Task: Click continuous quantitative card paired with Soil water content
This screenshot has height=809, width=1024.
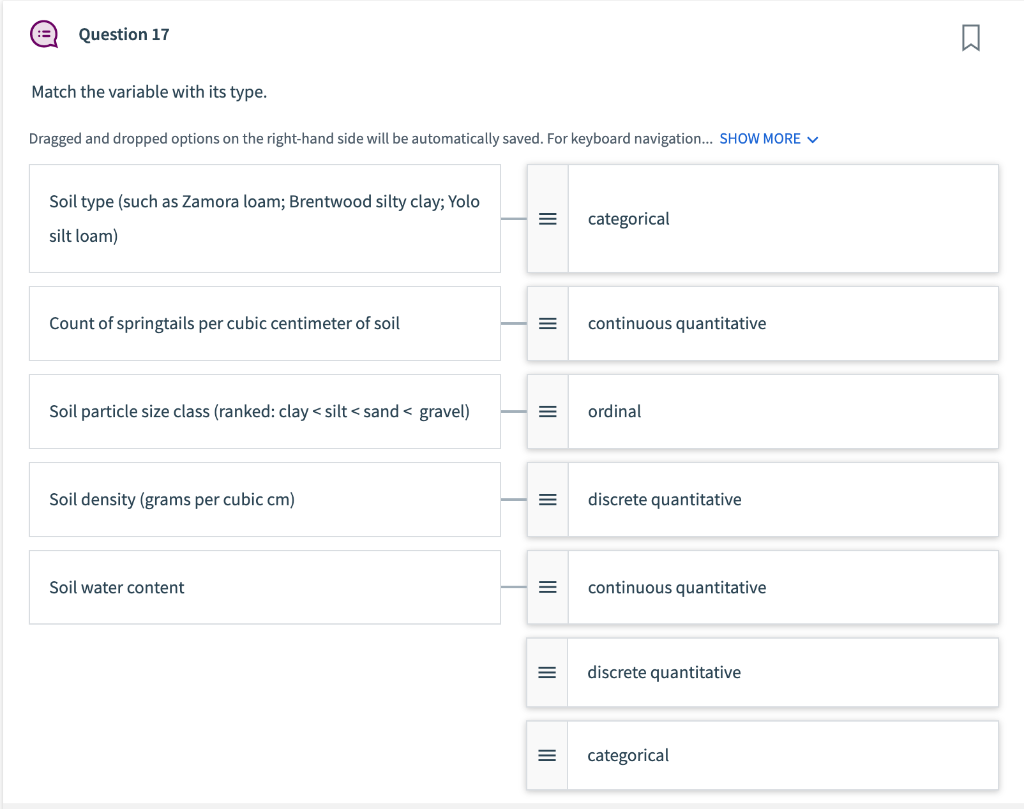Action: click(763, 587)
